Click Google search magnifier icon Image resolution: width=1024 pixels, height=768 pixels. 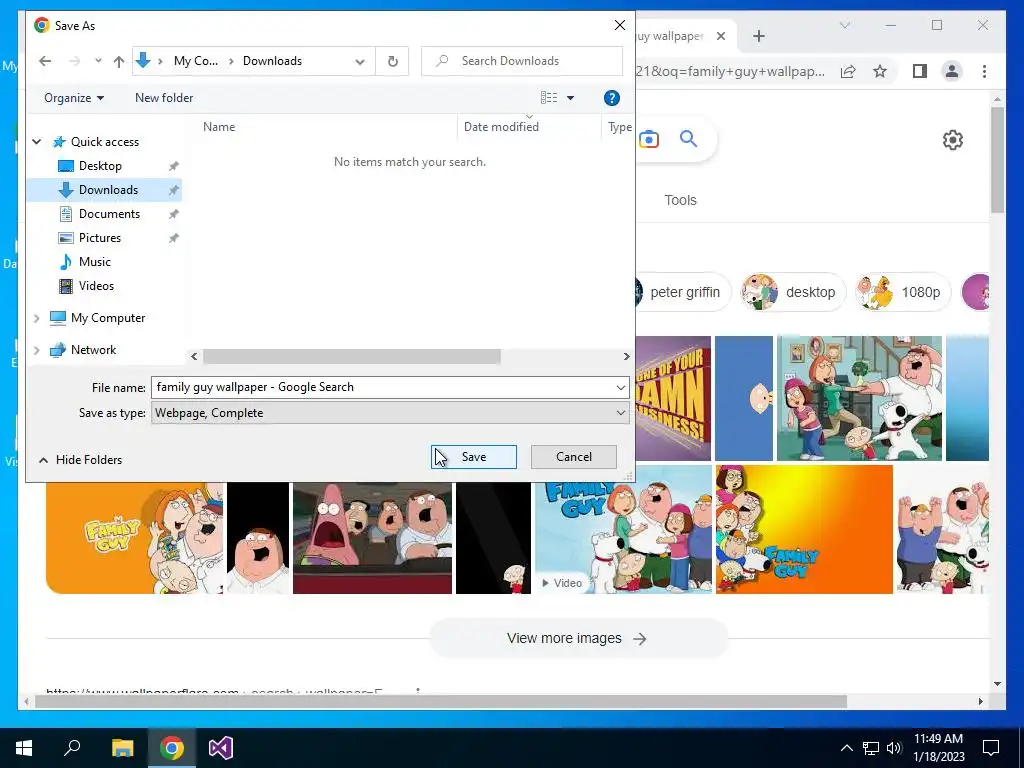click(x=688, y=138)
